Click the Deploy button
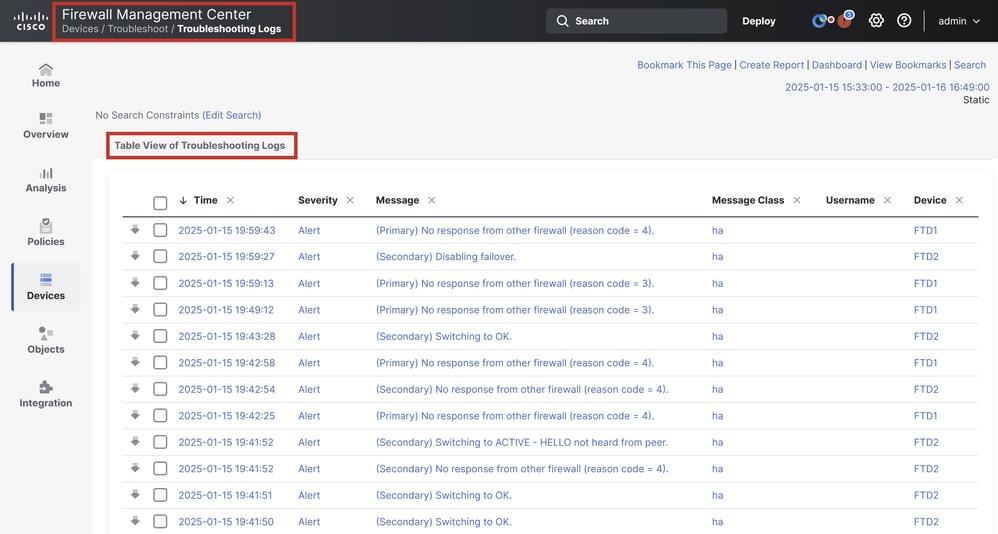Image resolution: width=998 pixels, height=534 pixels. point(759,21)
